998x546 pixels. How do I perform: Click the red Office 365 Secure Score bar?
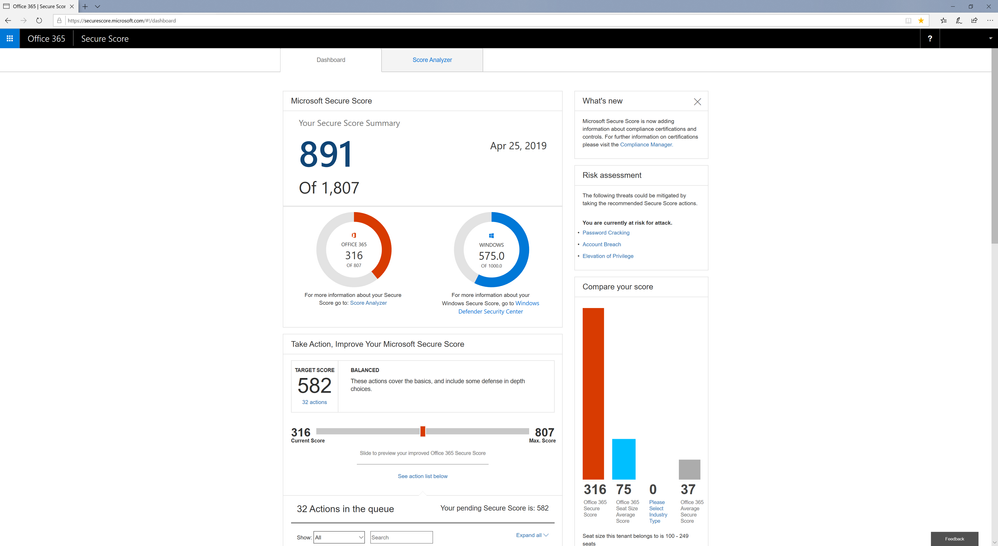593,393
